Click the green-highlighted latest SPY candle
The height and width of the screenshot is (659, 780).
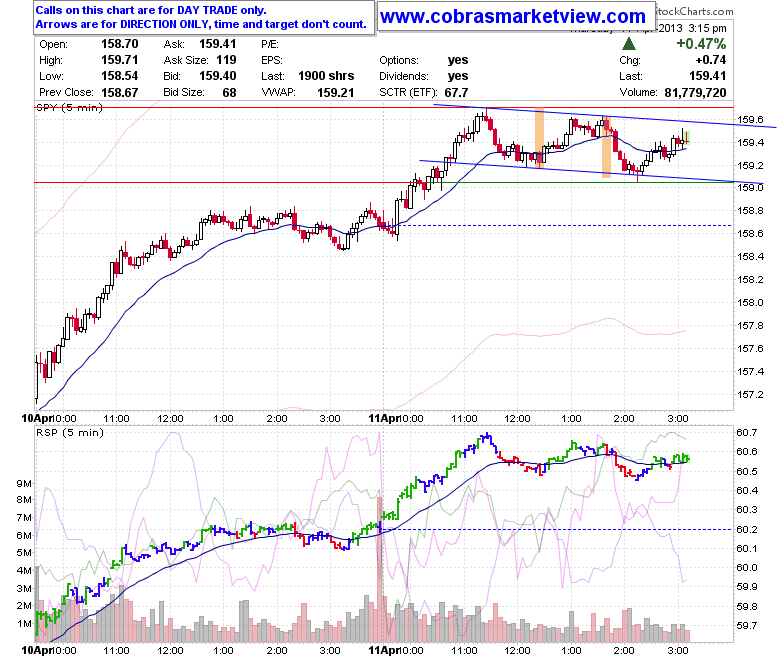point(686,139)
